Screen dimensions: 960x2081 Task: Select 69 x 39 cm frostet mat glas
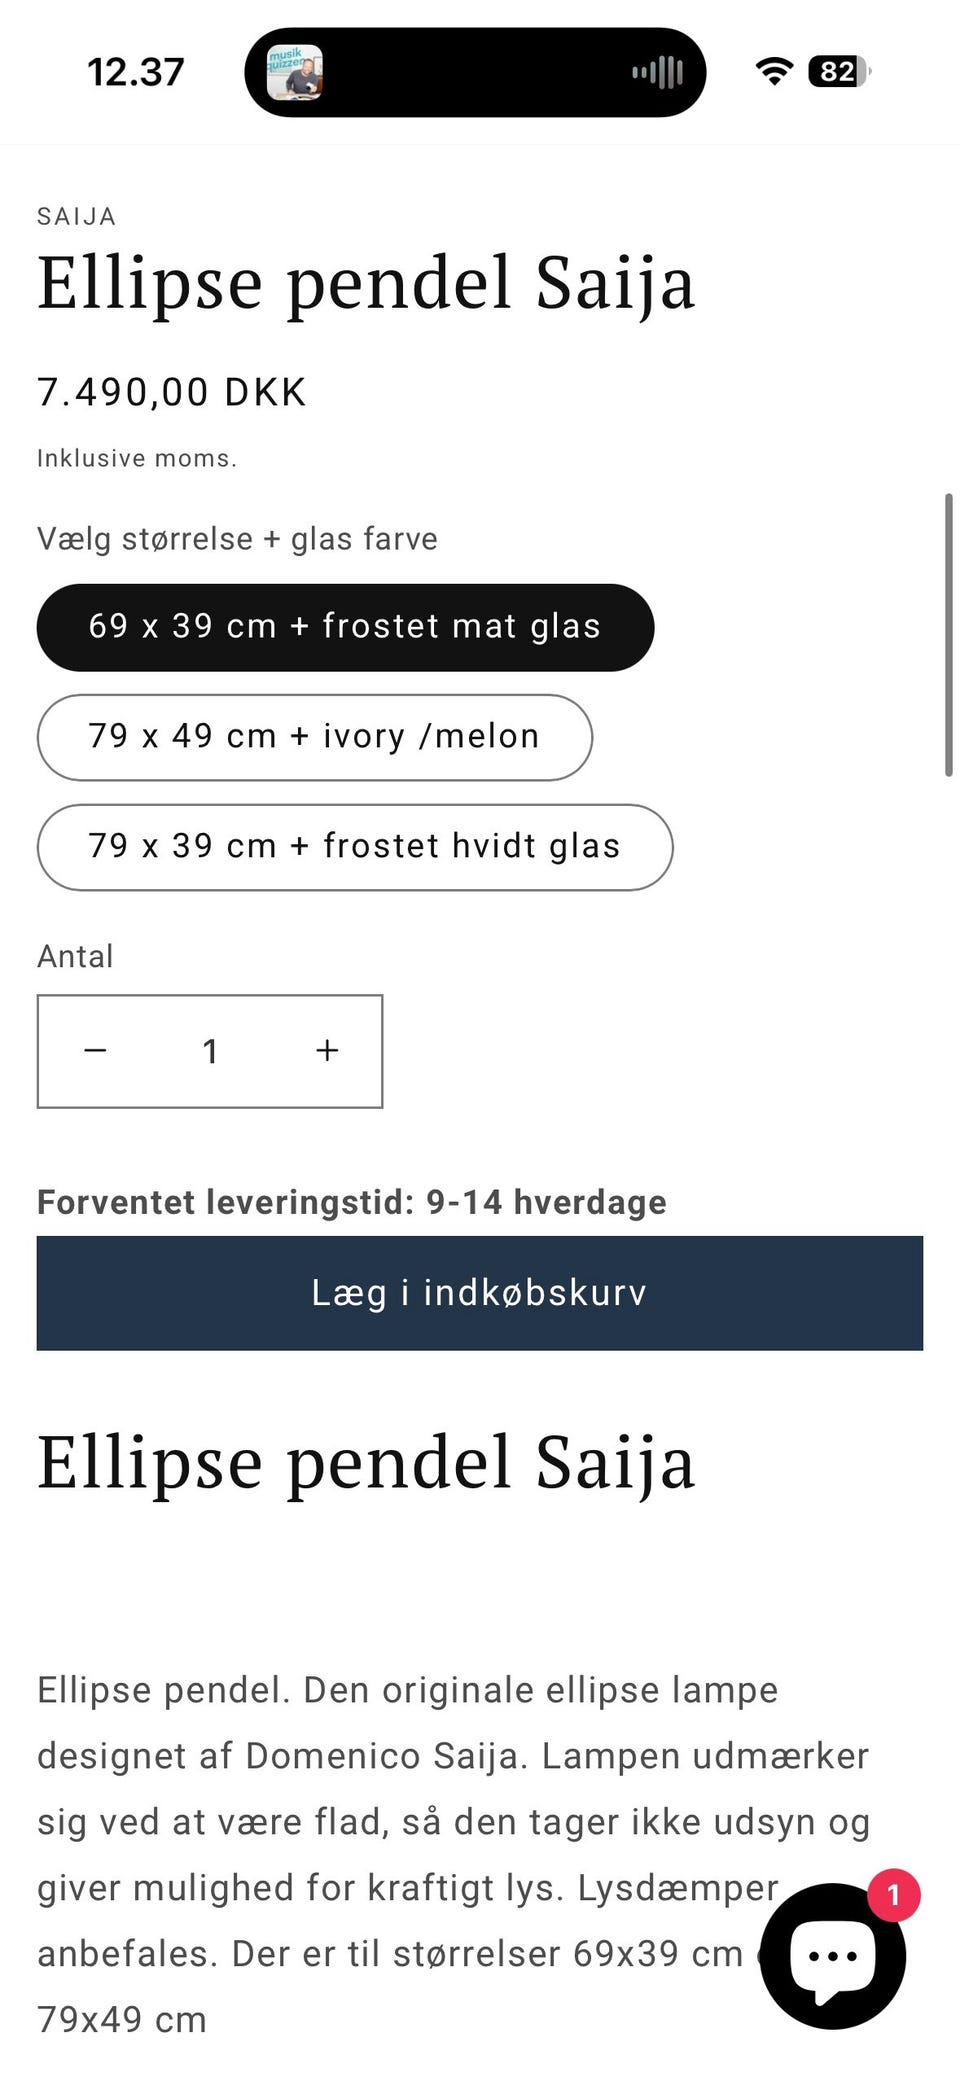(x=345, y=627)
